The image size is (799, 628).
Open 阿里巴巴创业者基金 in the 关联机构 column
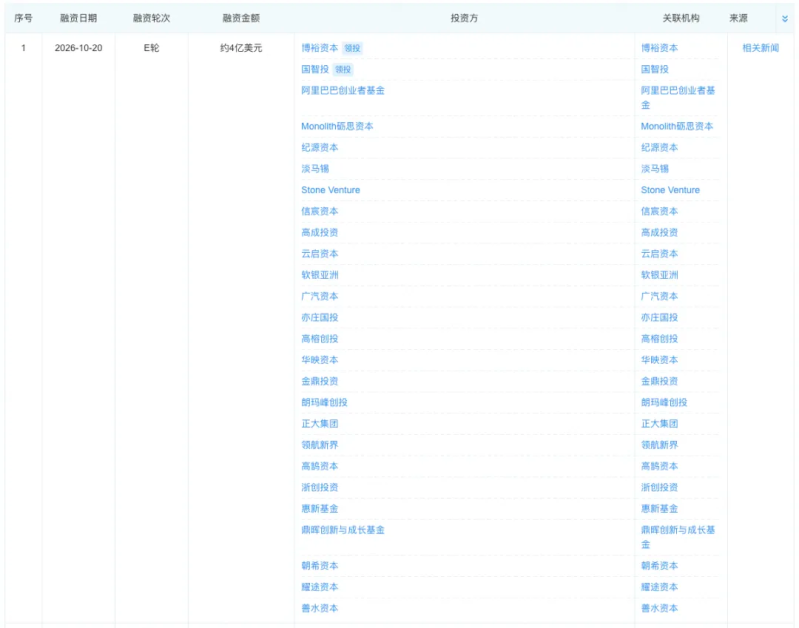coord(678,97)
